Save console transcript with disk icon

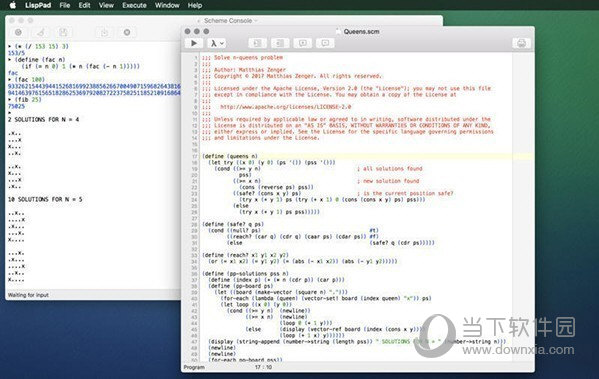click(63, 32)
